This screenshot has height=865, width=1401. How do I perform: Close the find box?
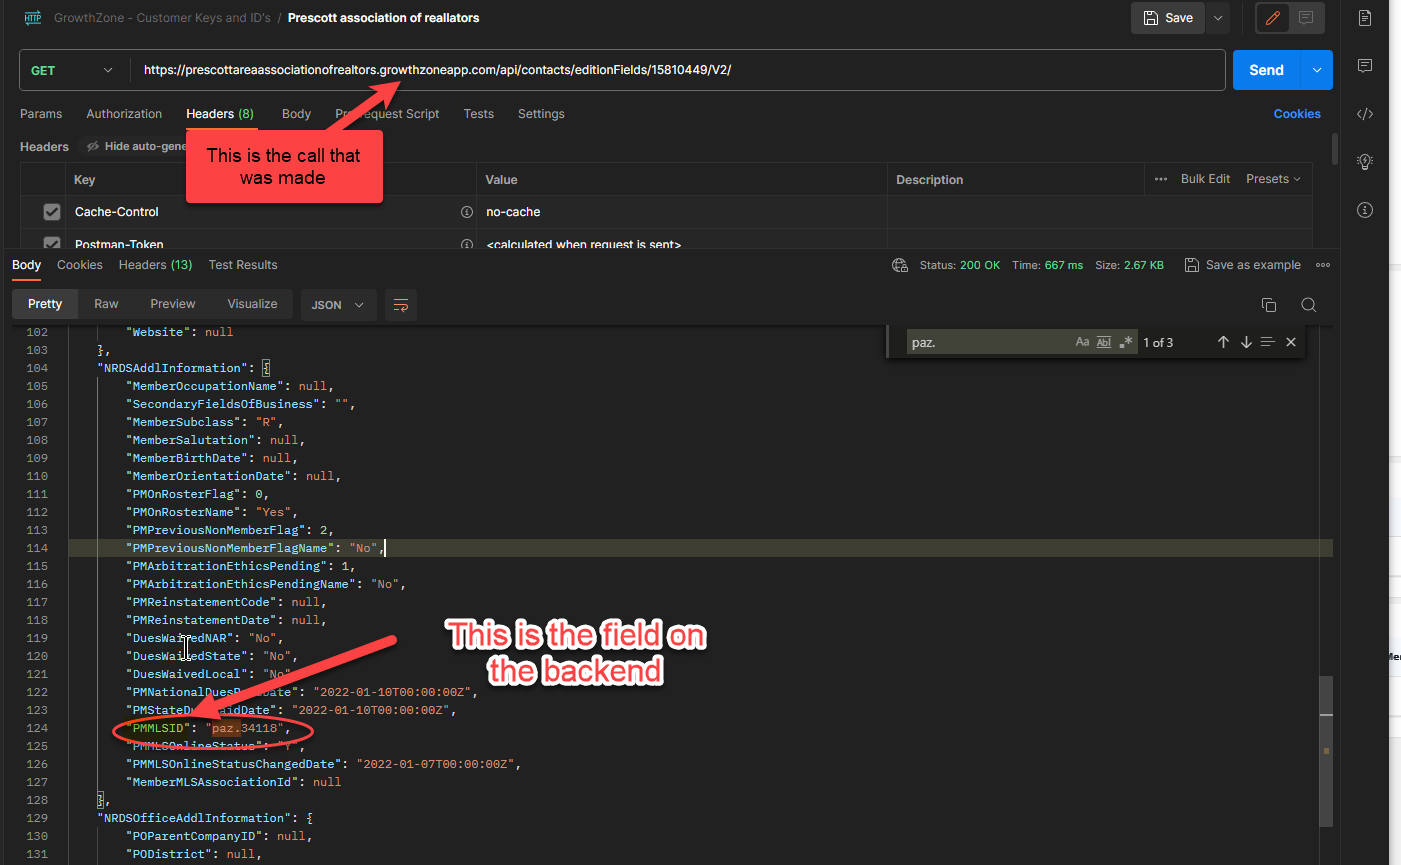(1291, 342)
